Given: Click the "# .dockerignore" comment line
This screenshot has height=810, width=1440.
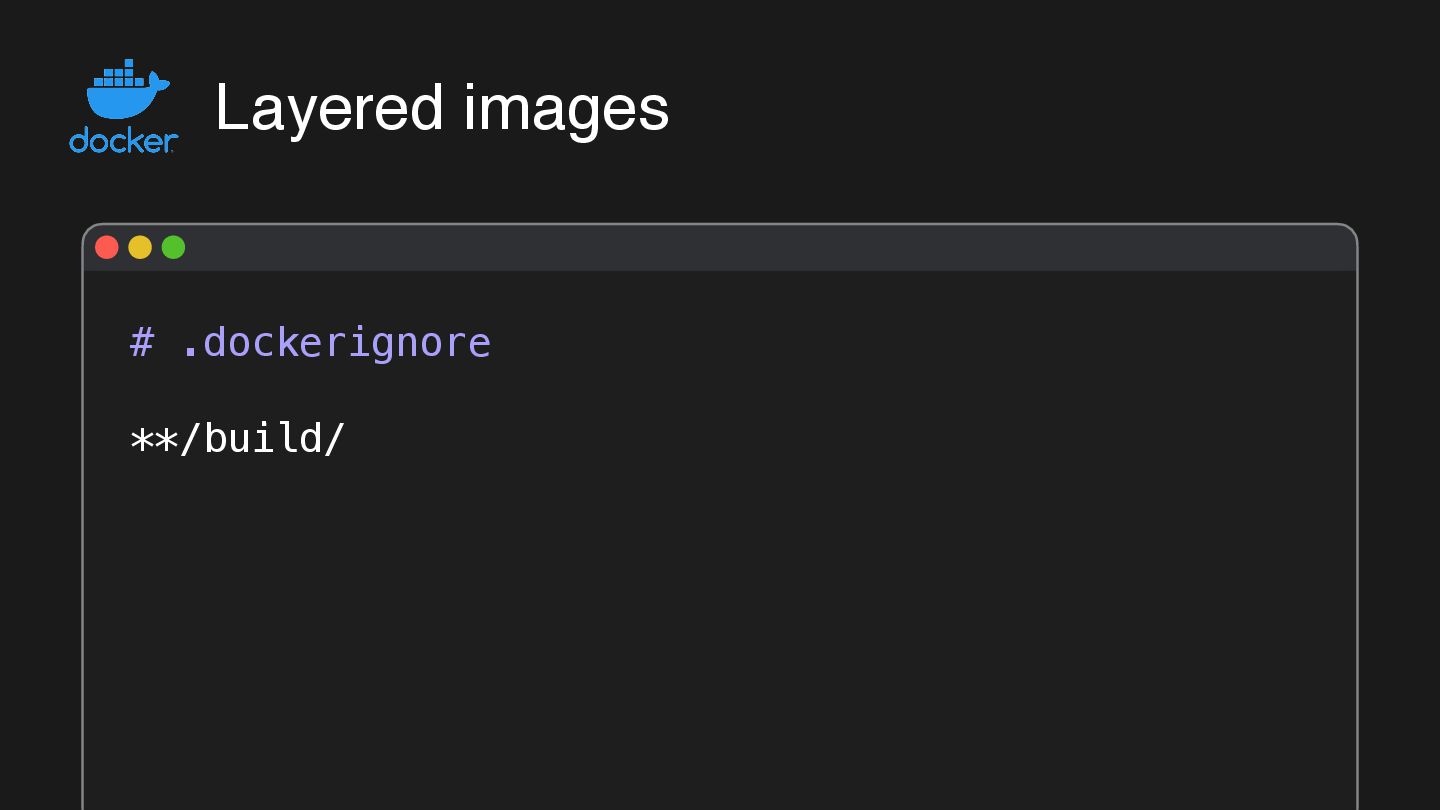Looking at the screenshot, I should pyautogui.click(x=310, y=343).
